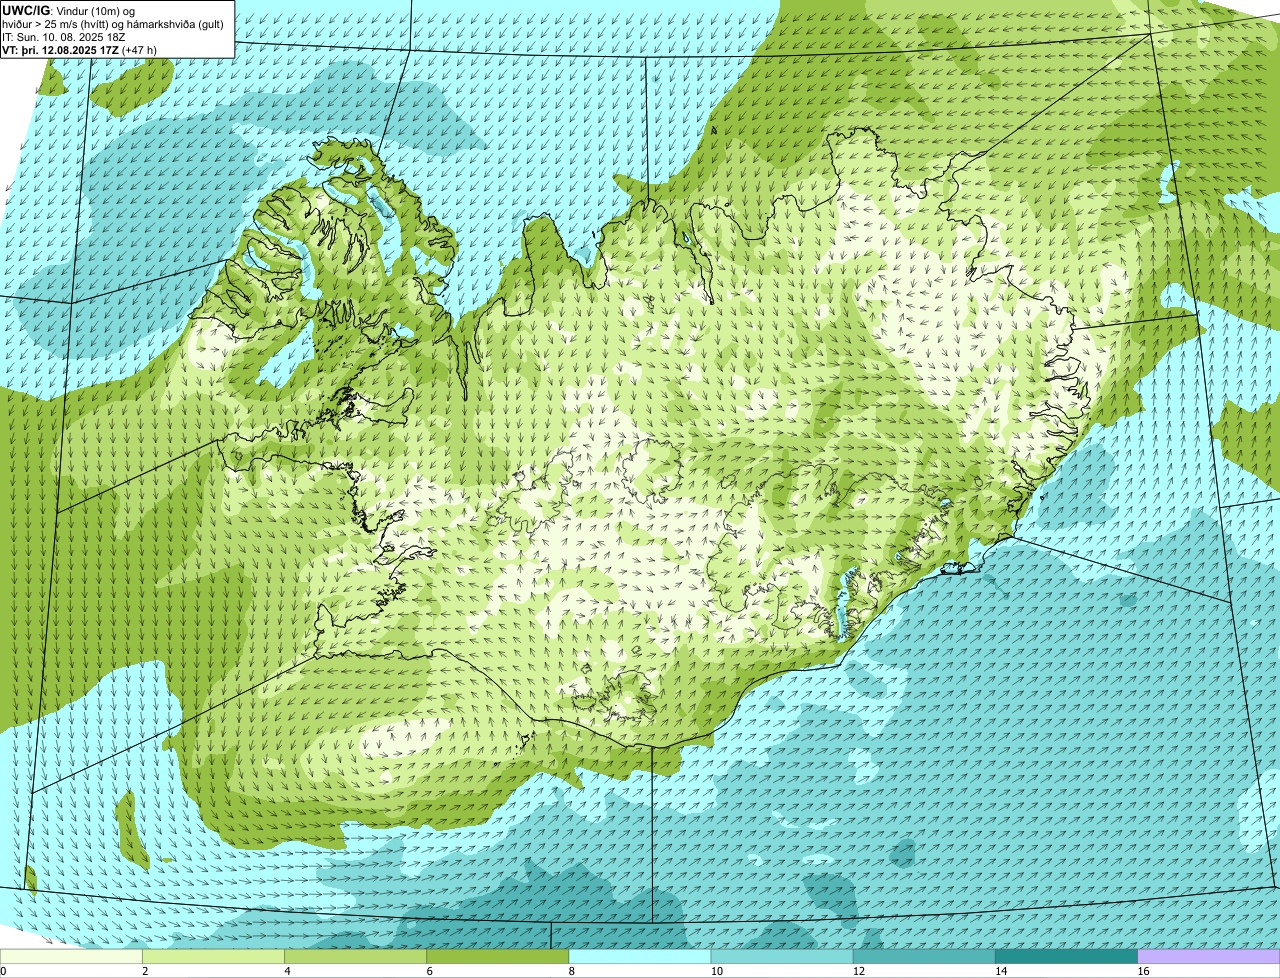
Task: Click the 12–14 m/s teal legend swatch
Action: coord(924,956)
